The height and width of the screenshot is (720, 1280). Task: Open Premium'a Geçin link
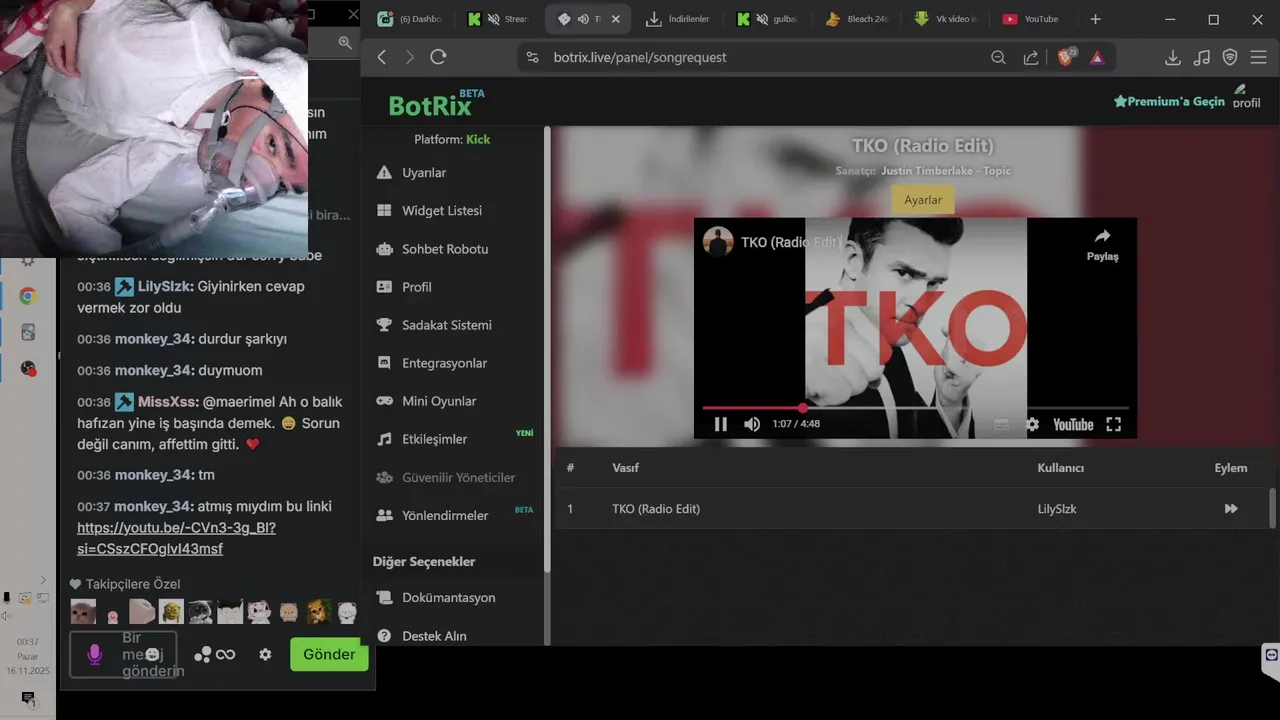point(1169,101)
